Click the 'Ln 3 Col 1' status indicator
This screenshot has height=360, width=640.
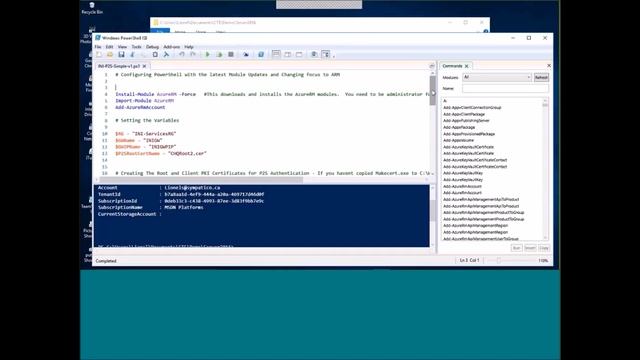click(x=469, y=260)
